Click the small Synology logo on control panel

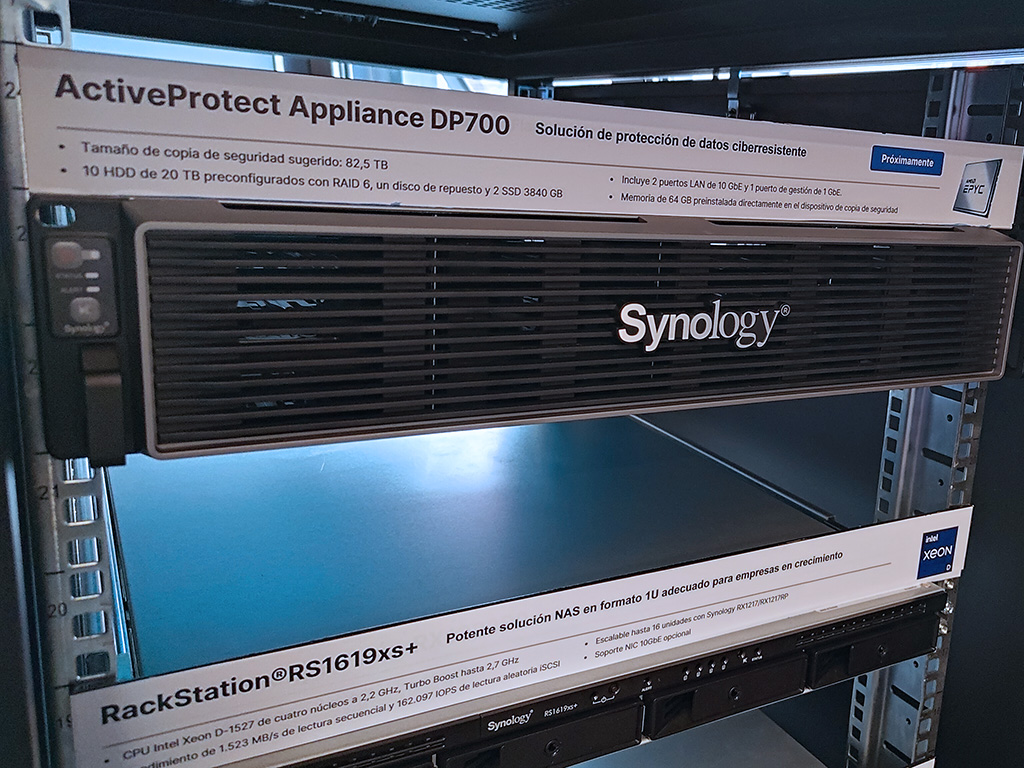(86, 328)
